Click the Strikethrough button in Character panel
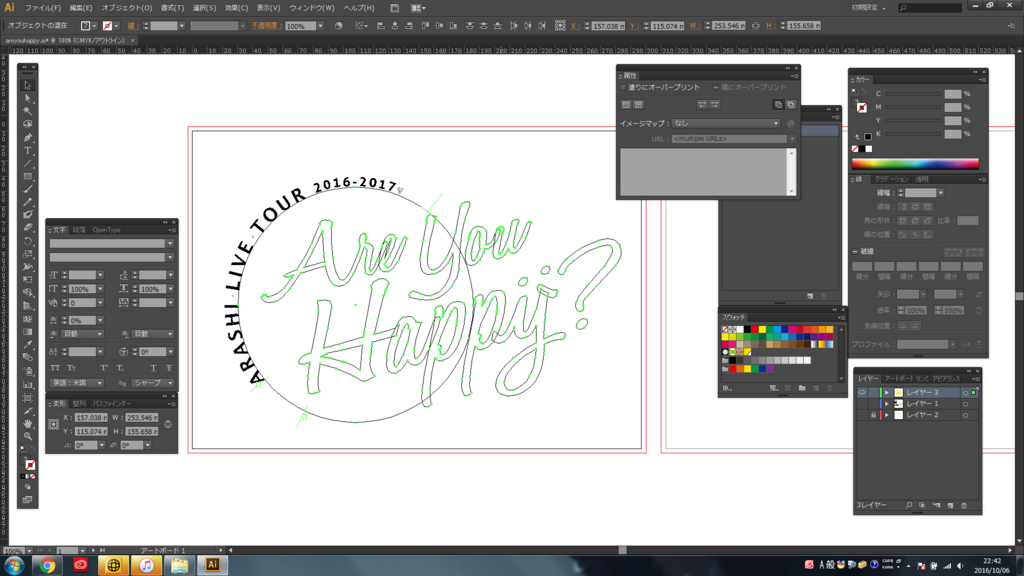 pyautogui.click(x=169, y=368)
